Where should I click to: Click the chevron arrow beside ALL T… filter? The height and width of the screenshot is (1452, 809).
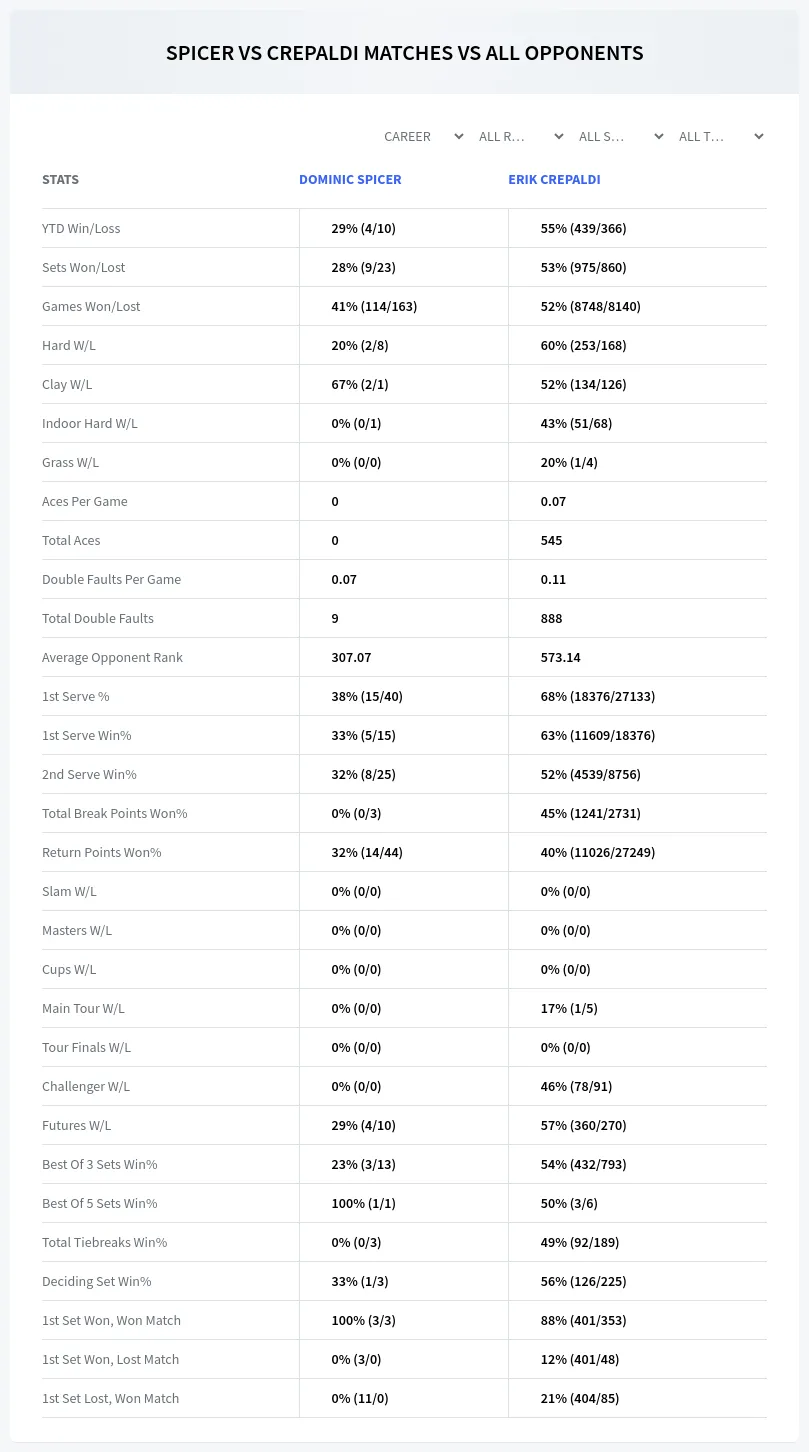coord(758,137)
